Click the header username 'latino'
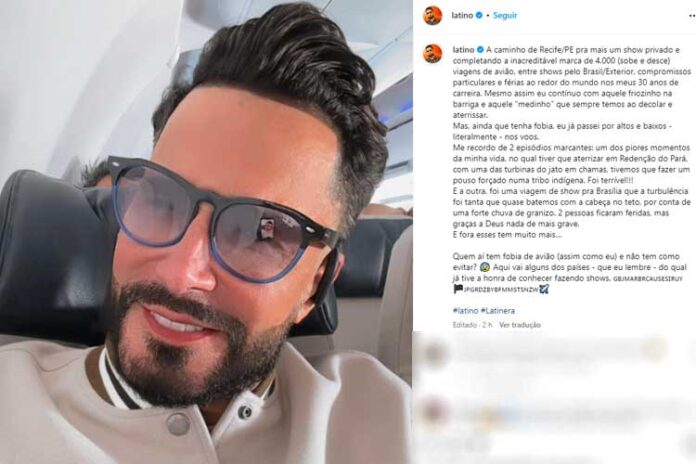The image size is (696, 464). (462, 16)
